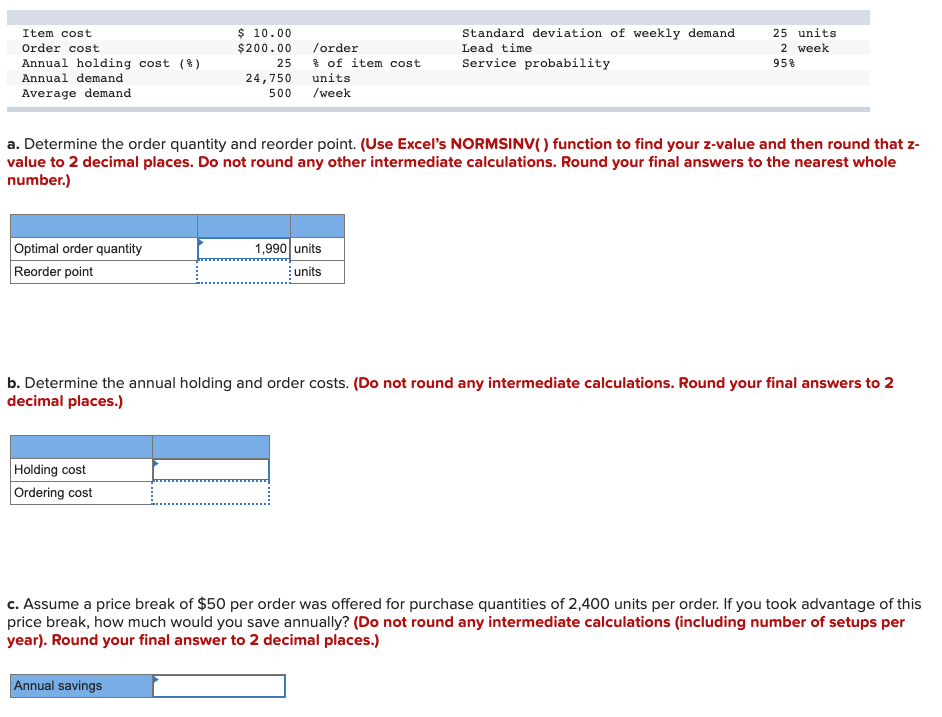The image size is (942, 717).
Task: Click the Holding cost answer field
Action: pyautogui.click(x=211, y=470)
